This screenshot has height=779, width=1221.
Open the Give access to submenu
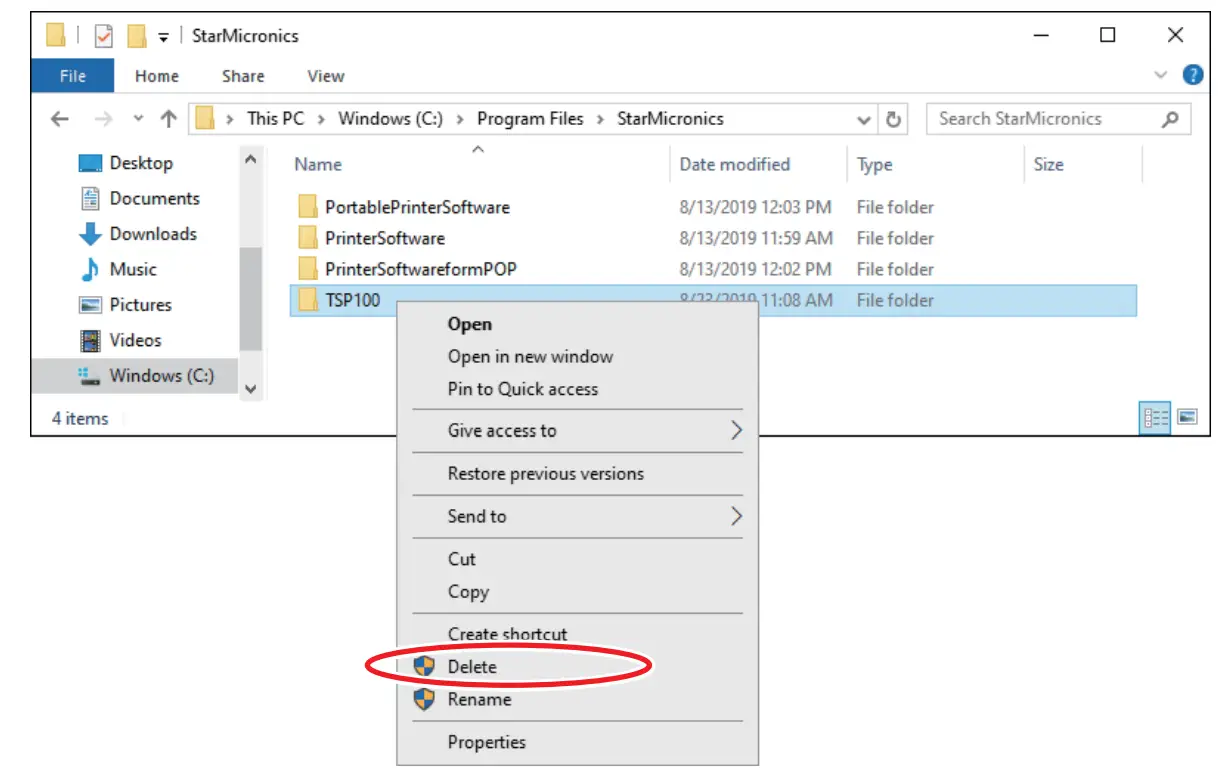[577, 430]
